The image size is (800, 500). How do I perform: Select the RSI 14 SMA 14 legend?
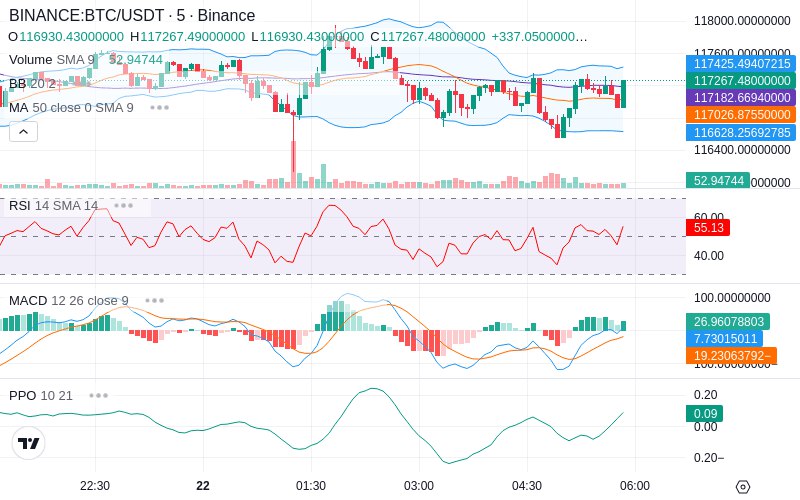53,206
